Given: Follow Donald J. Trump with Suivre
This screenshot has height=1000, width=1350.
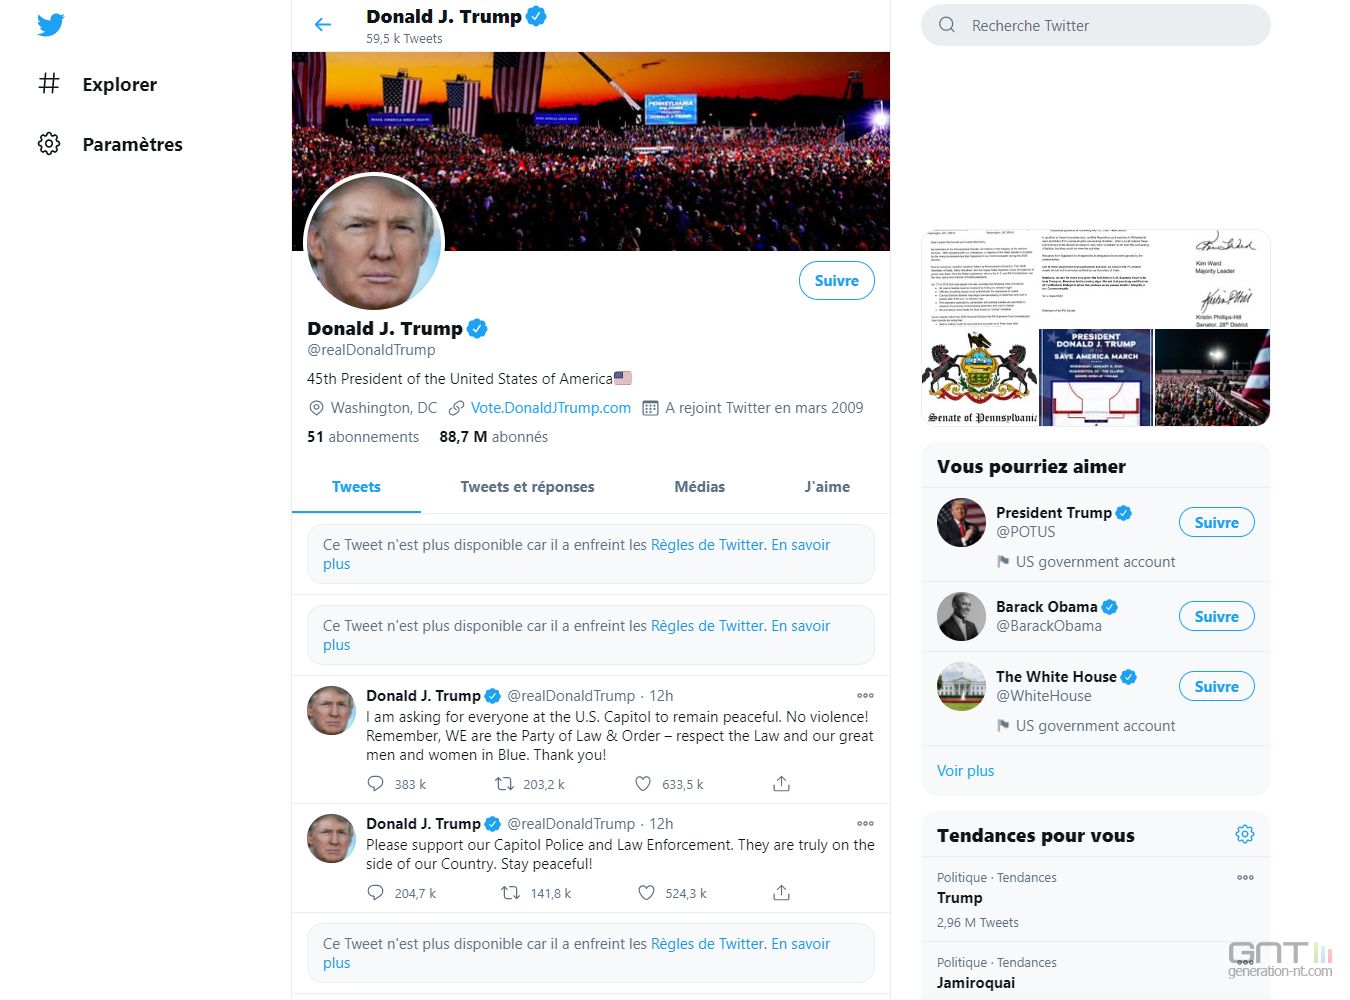Looking at the screenshot, I should [837, 281].
